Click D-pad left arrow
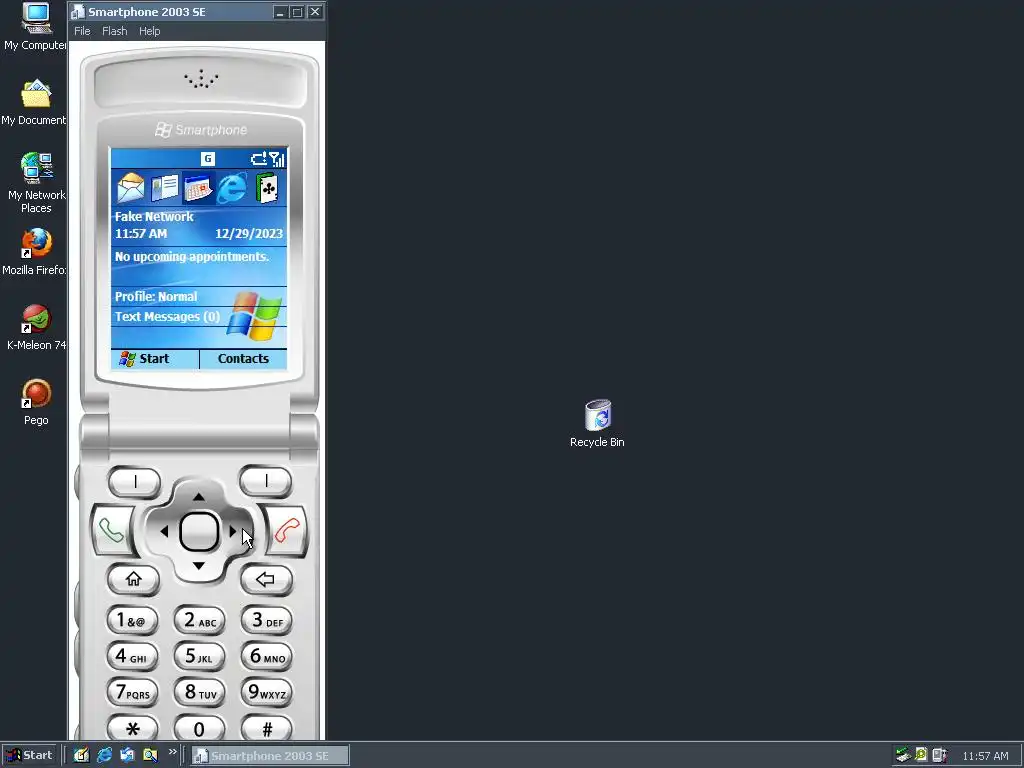The height and width of the screenshot is (768, 1024). [x=164, y=532]
